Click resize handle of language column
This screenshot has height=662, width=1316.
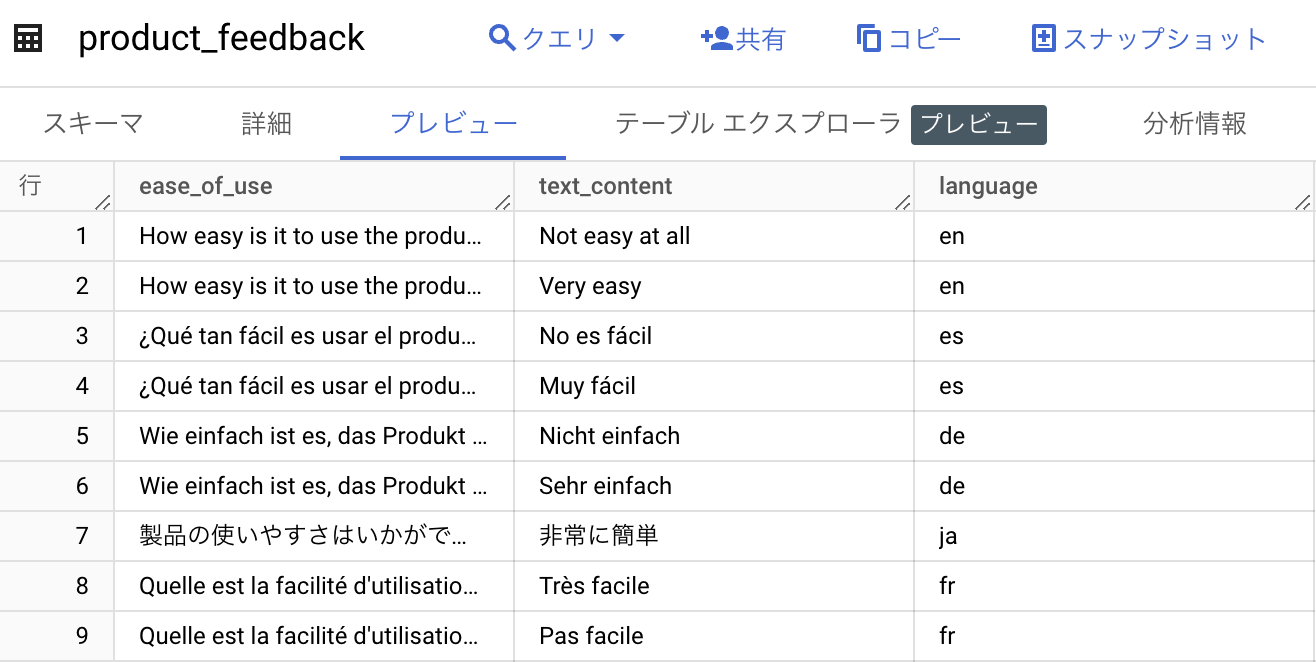click(1303, 202)
